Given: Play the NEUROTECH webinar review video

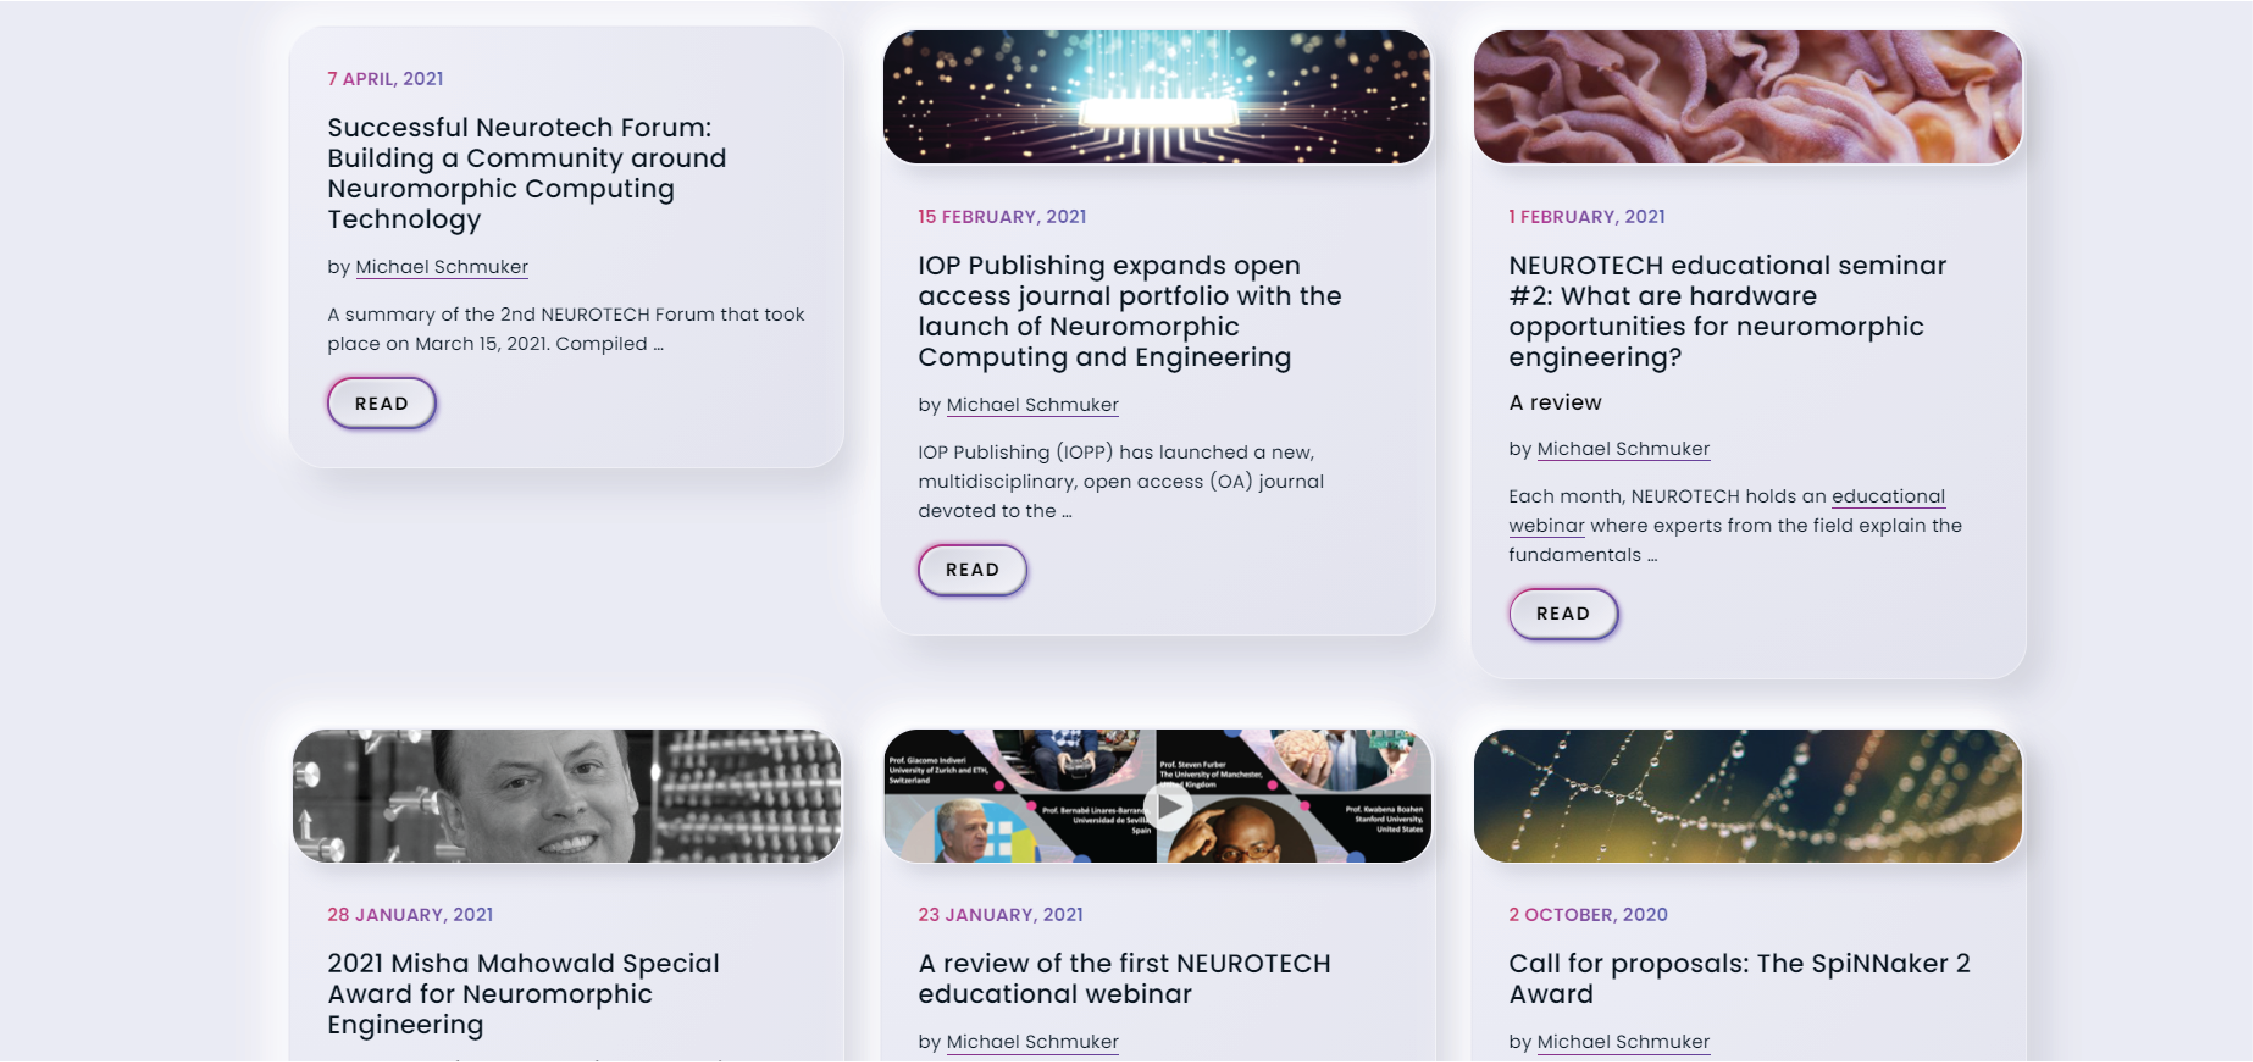Looking at the screenshot, I should pyautogui.click(x=1168, y=806).
